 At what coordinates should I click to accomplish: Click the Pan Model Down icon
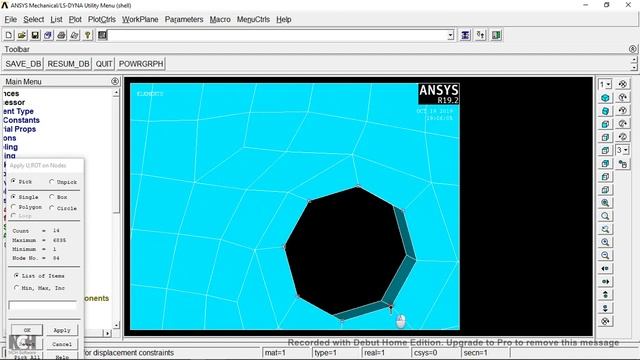pyautogui.click(x=605, y=308)
